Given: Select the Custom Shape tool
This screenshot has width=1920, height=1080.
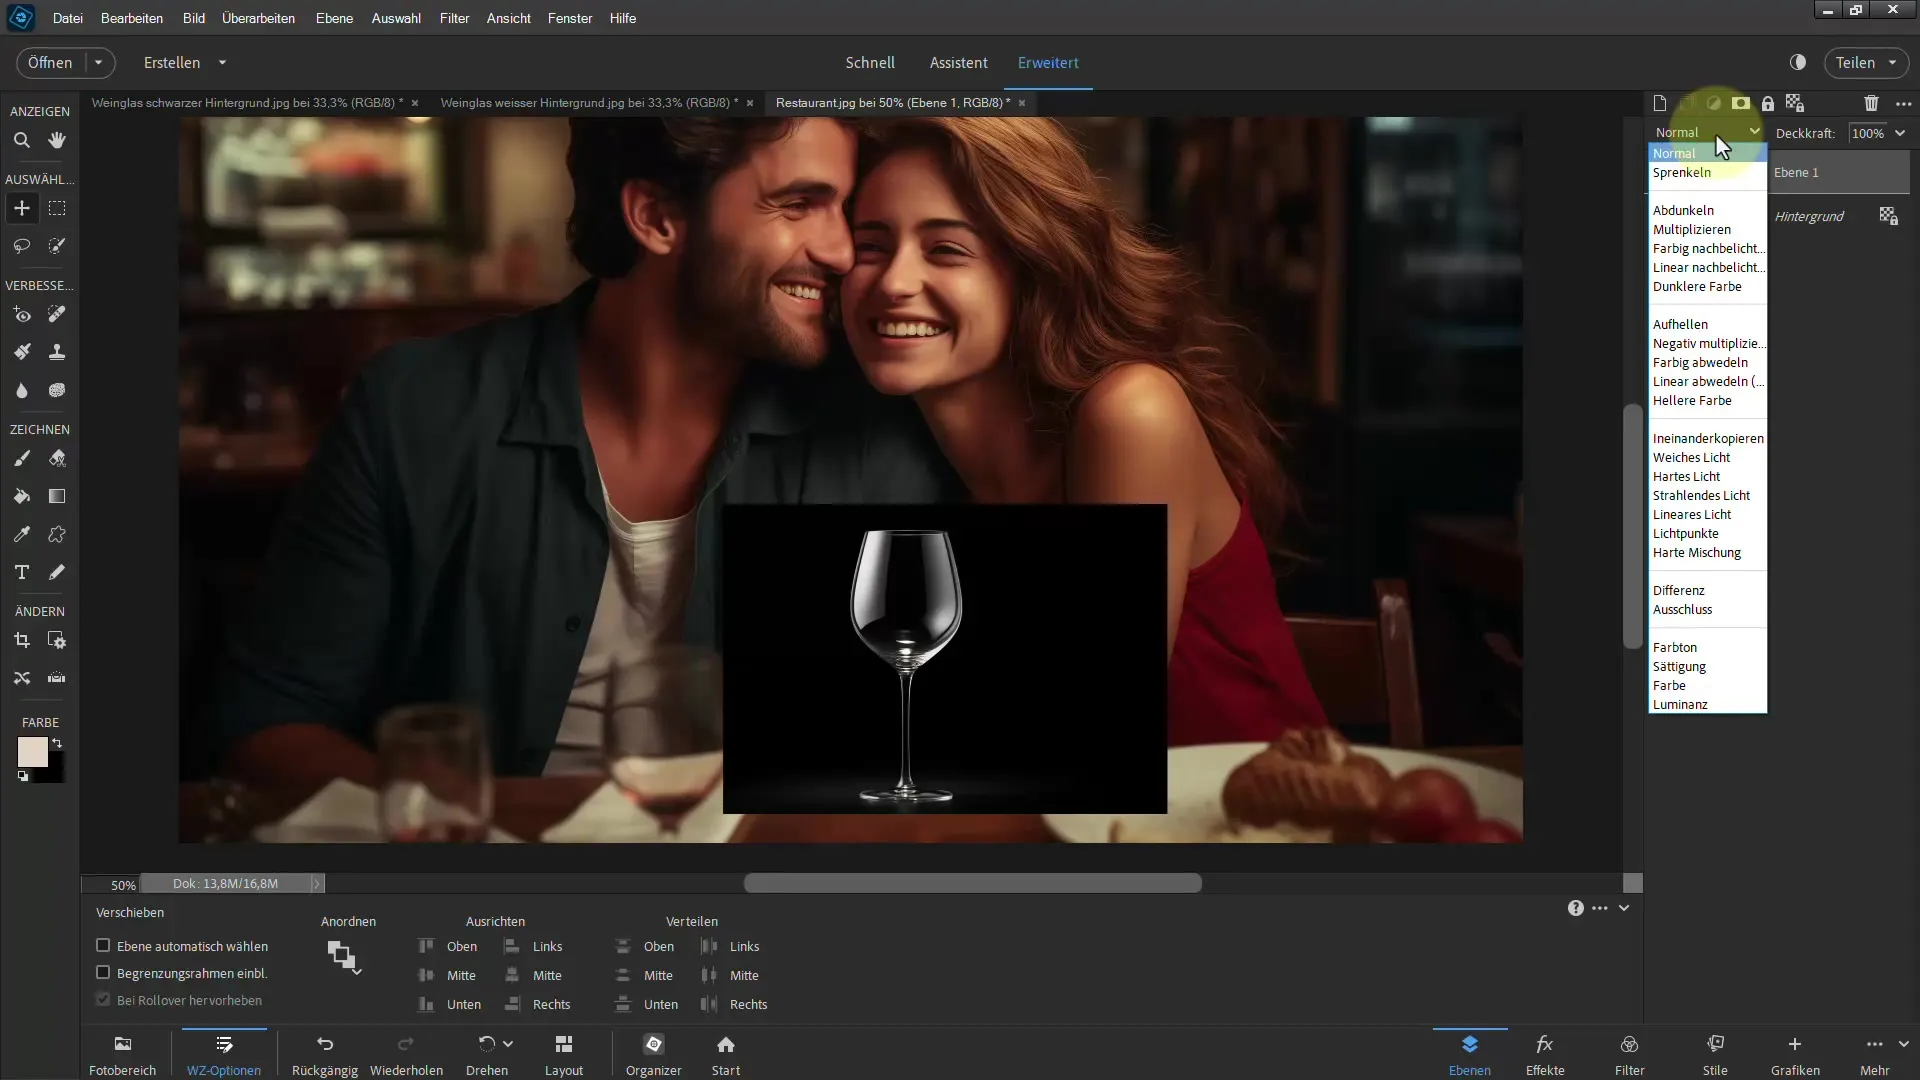Looking at the screenshot, I should (x=57, y=534).
